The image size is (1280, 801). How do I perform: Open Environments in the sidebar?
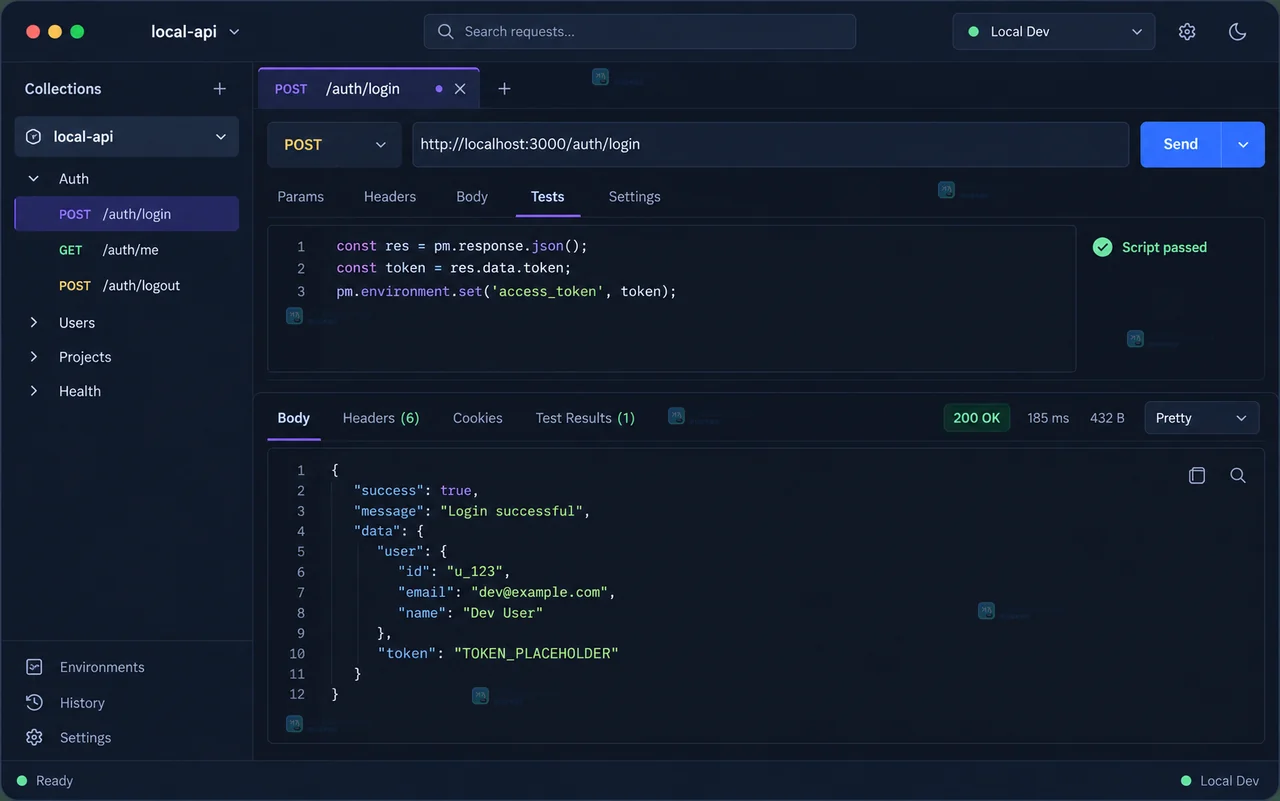(102, 667)
